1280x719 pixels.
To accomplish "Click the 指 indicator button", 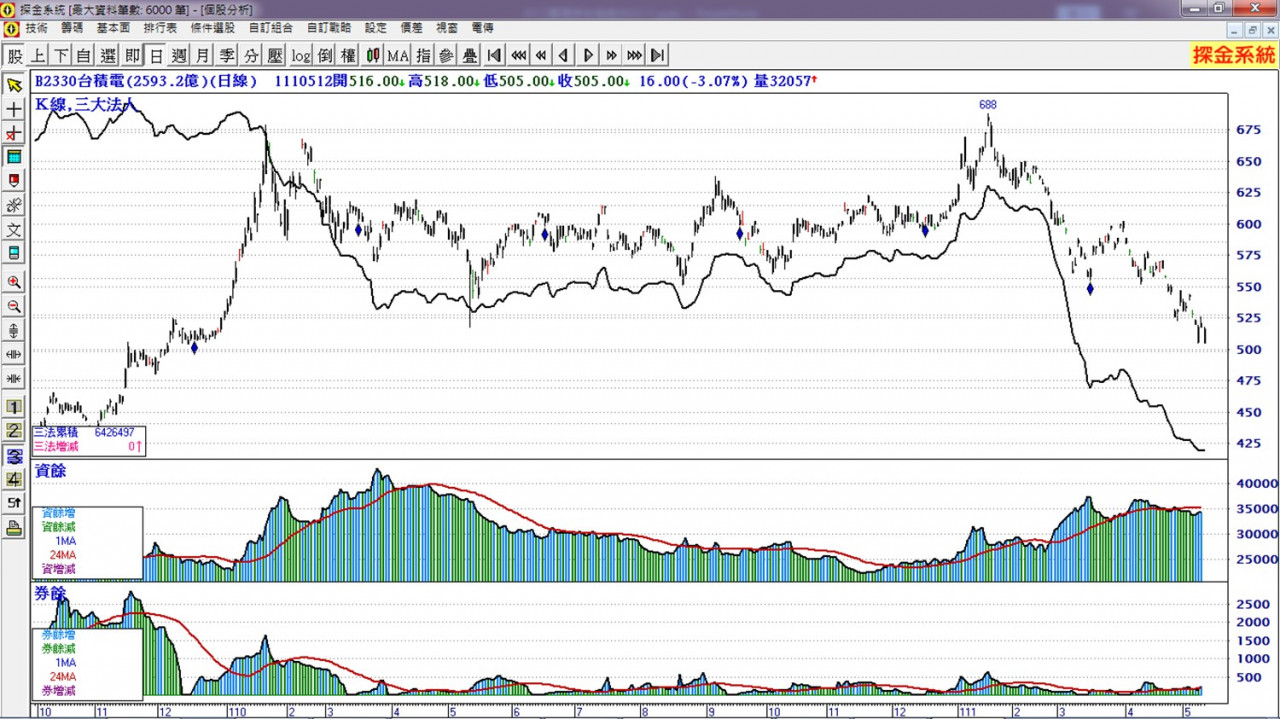I will pos(423,55).
